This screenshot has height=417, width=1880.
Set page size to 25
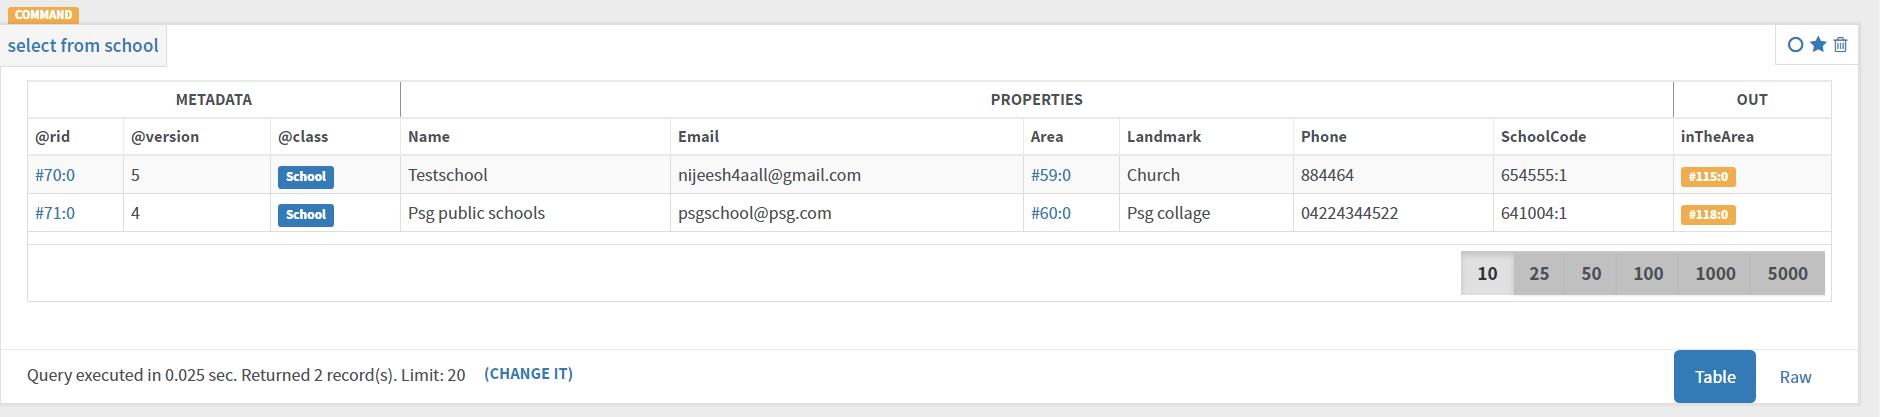(1539, 273)
